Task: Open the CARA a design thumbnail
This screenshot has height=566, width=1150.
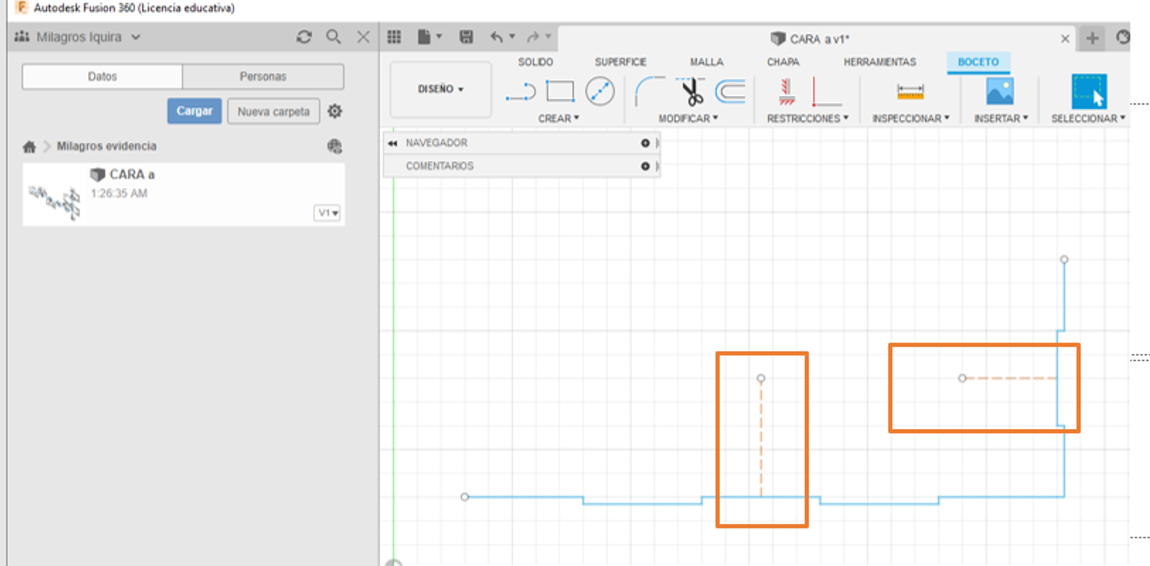Action: (55, 202)
